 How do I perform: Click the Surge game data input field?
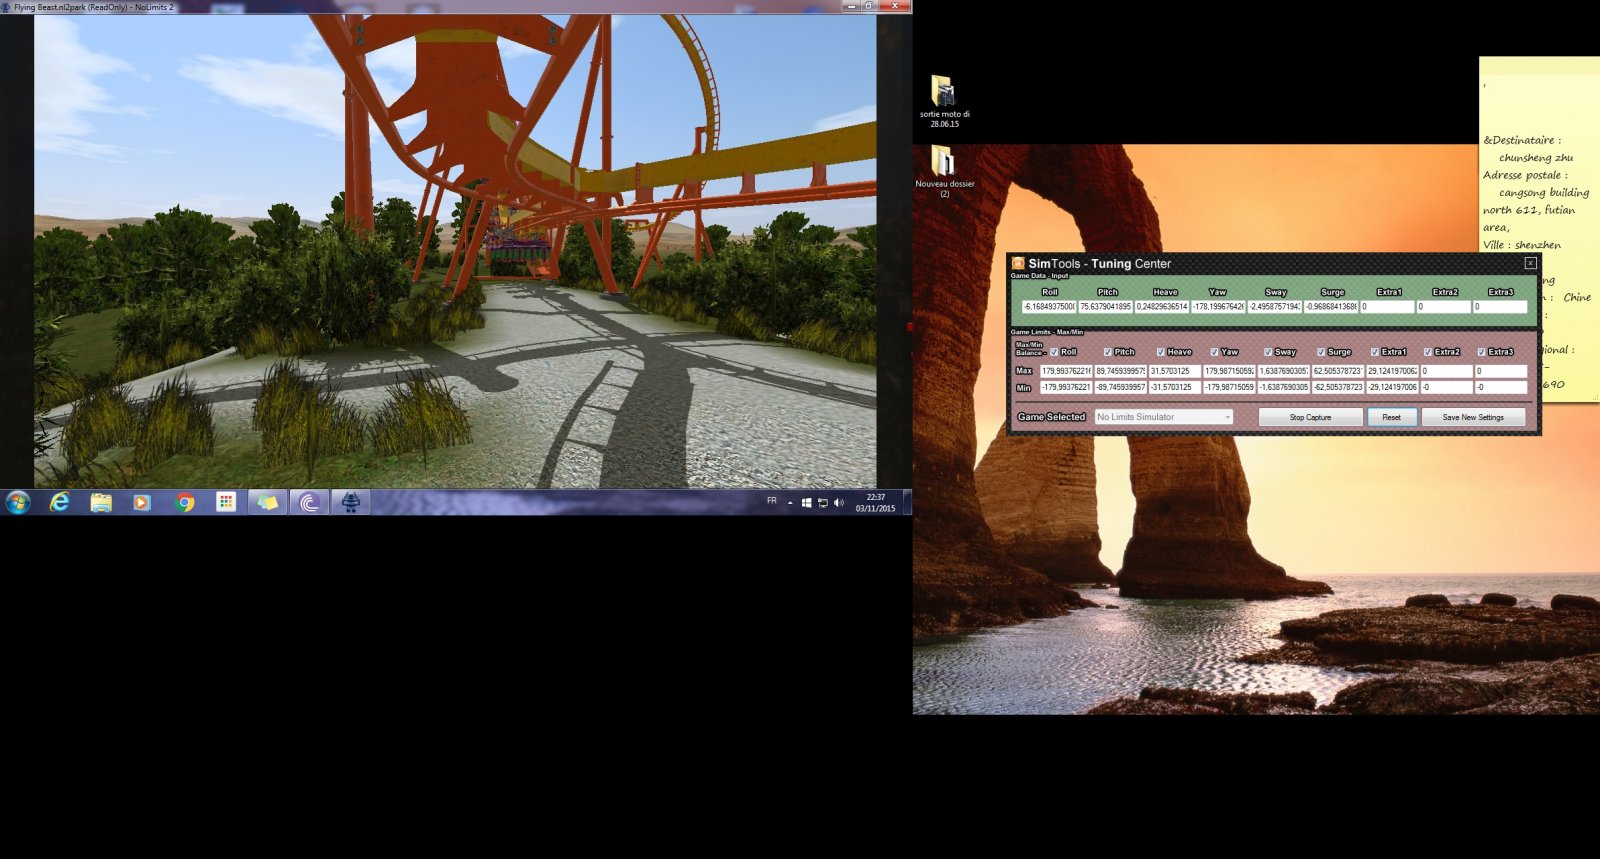[x=1331, y=307]
